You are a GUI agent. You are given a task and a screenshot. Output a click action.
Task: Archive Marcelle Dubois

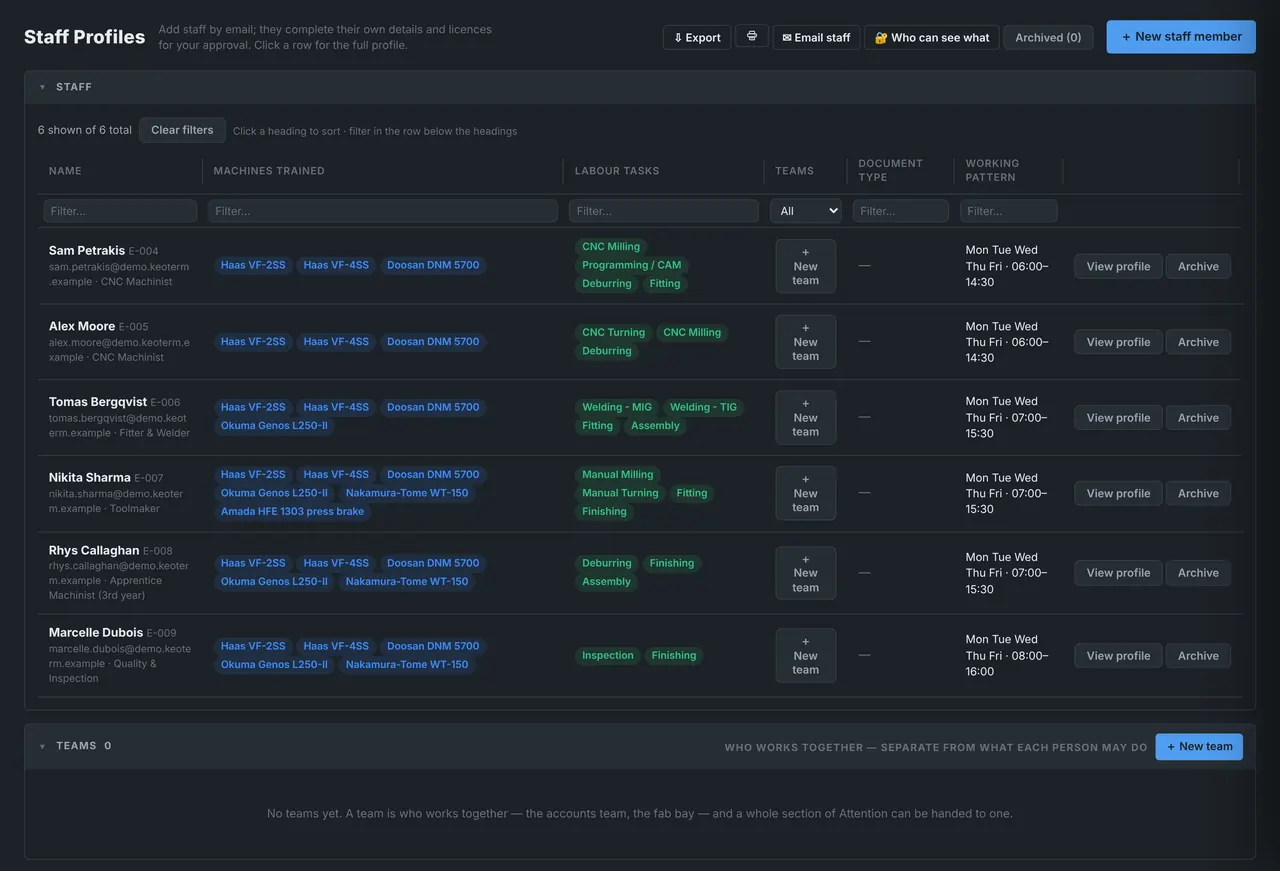coord(1198,656)
